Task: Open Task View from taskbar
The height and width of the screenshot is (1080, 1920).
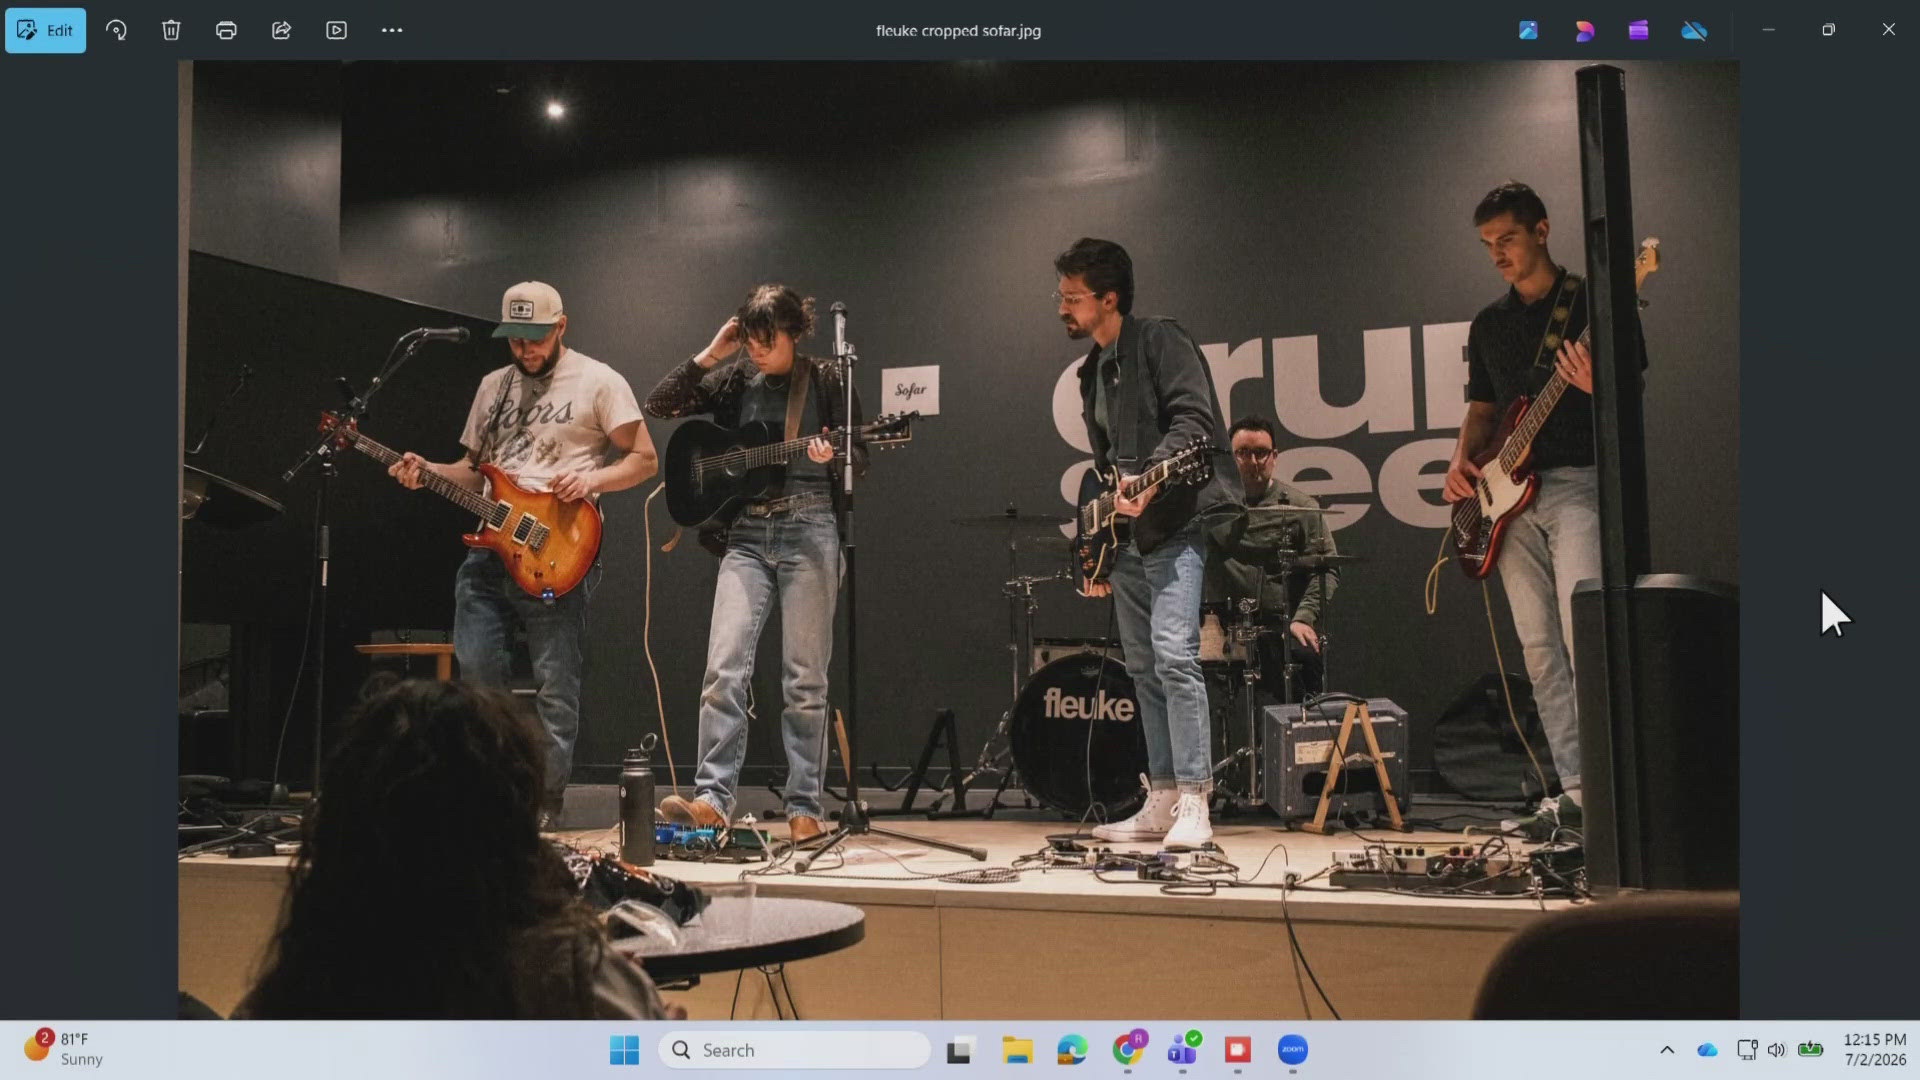Action: click(960, 1050)
